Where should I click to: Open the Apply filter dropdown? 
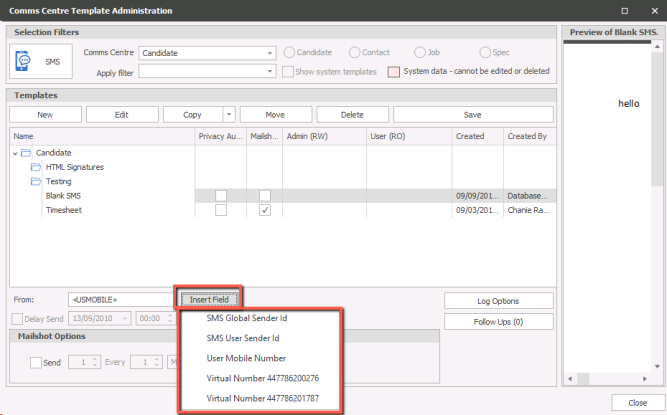(x=270, y=72)
